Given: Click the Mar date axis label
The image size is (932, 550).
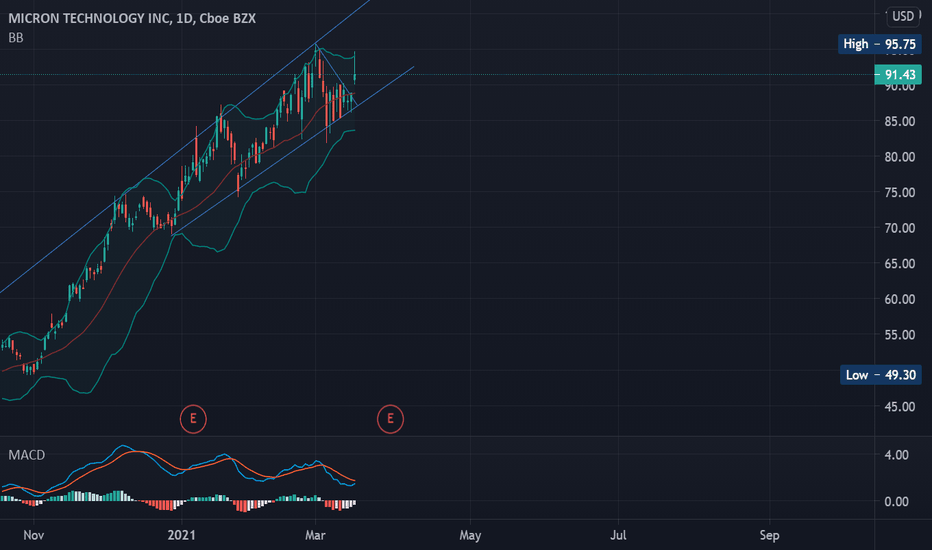Looking at the screenshot, I should [315, 536].
